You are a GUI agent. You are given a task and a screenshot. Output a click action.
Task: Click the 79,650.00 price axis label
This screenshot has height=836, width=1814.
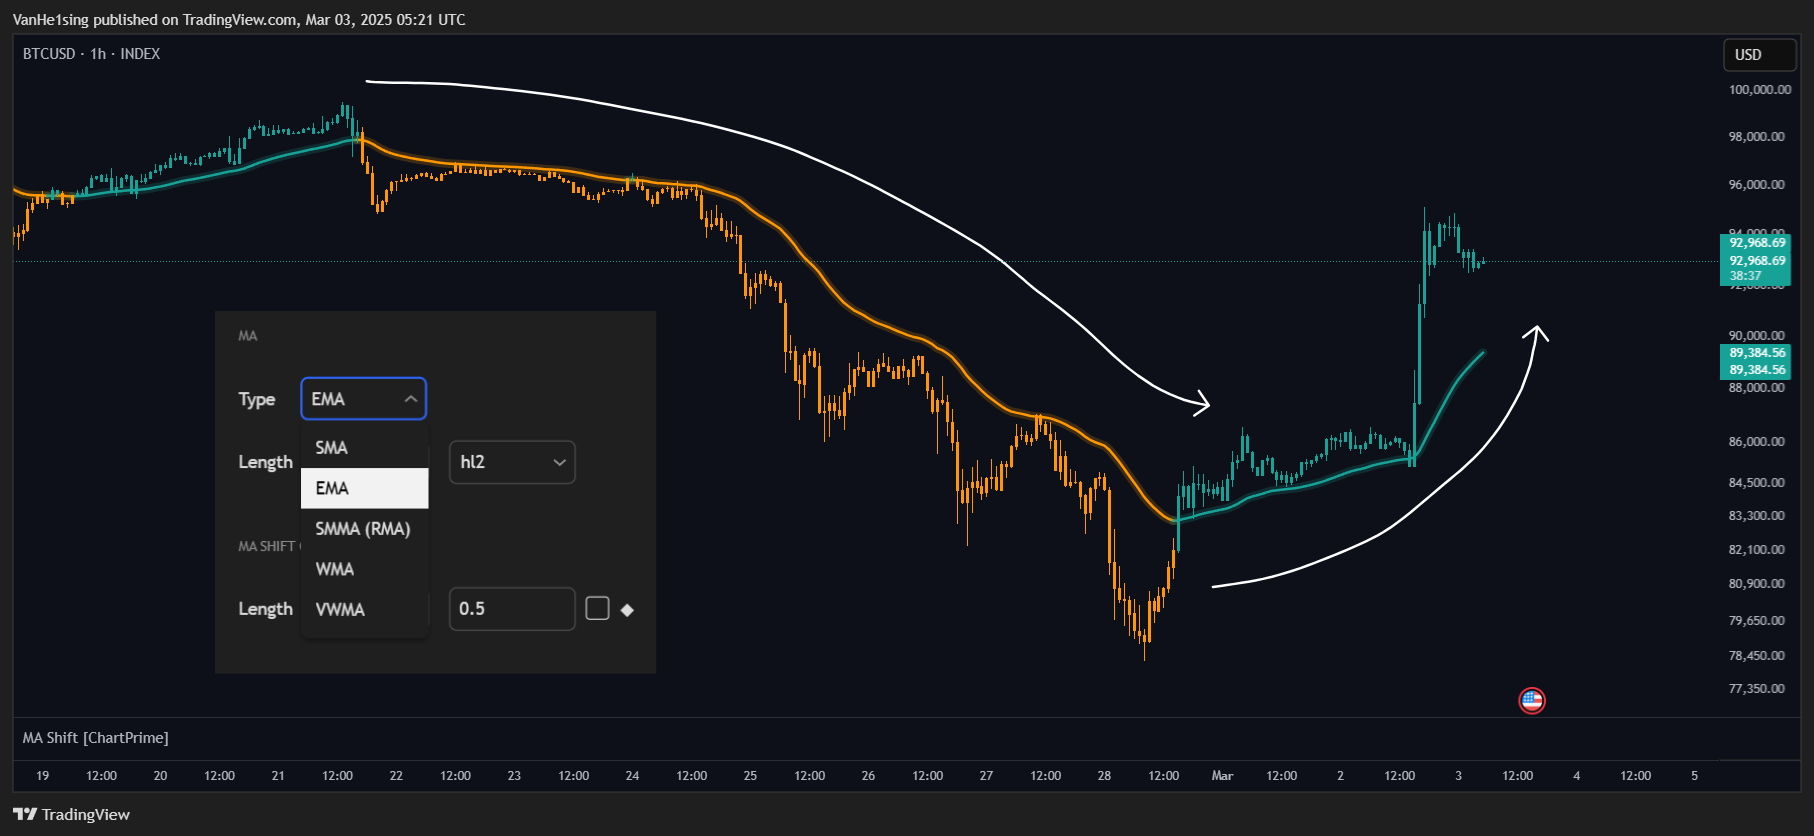pyautogui.click(x=1756, y=621)
